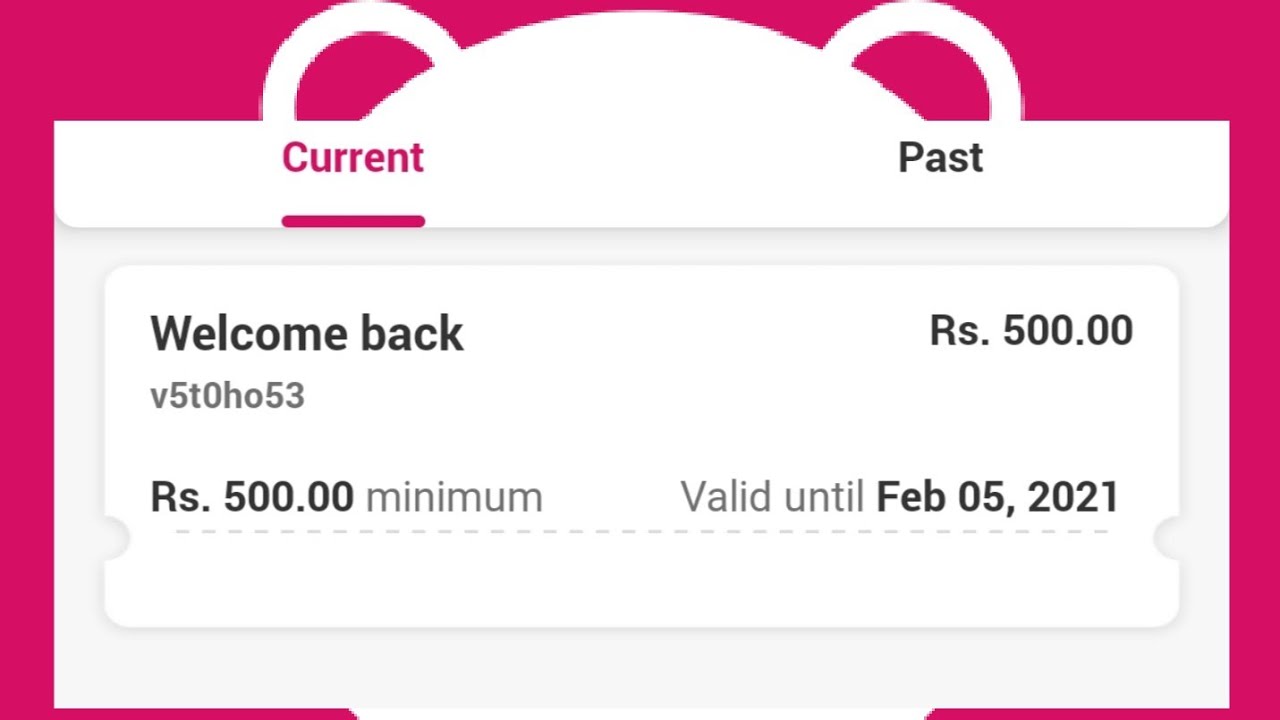
Task: Click the Rs. 500.00 minimum amount
Action: [252, 497]
